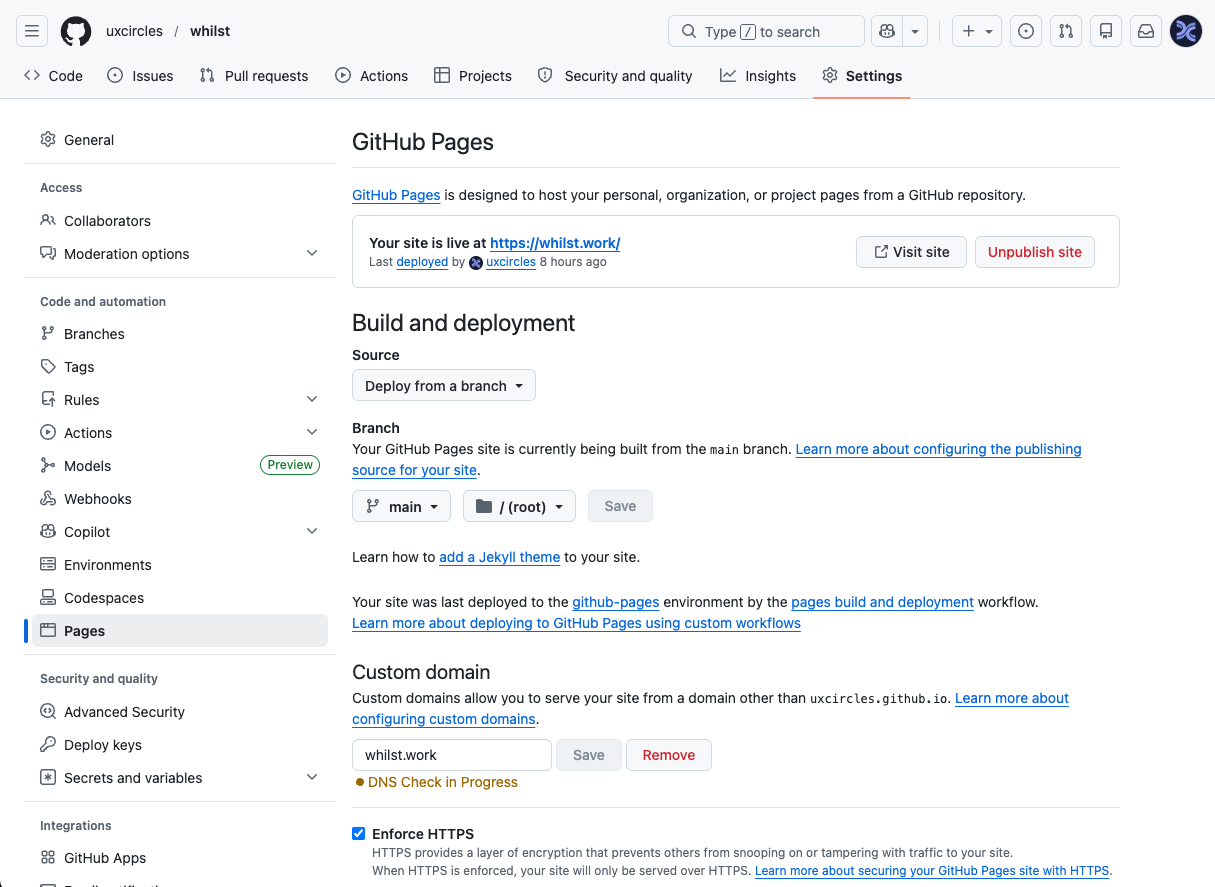Open the pages build and deployment workflow link

[x=882, y=602]
